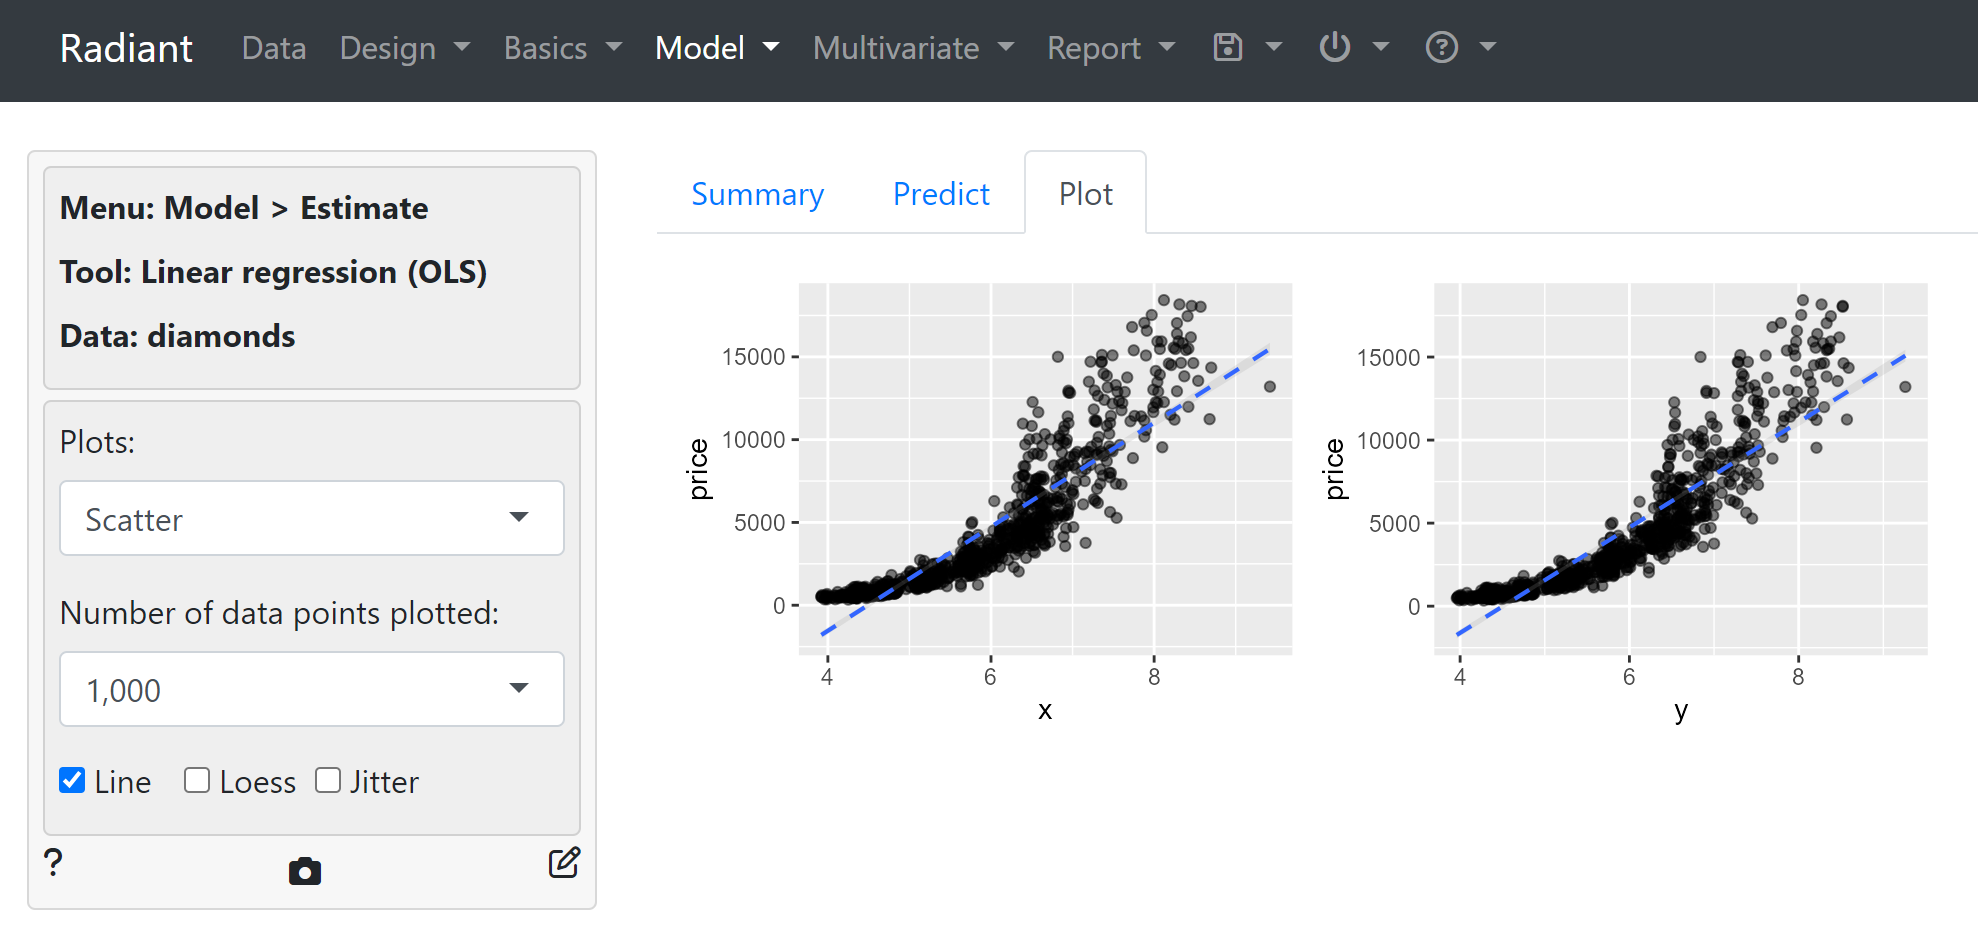The width and height of the screenshot is (1978, 937).
Task: Expand the caret next to the save icon
Action: click(1273, 47)
